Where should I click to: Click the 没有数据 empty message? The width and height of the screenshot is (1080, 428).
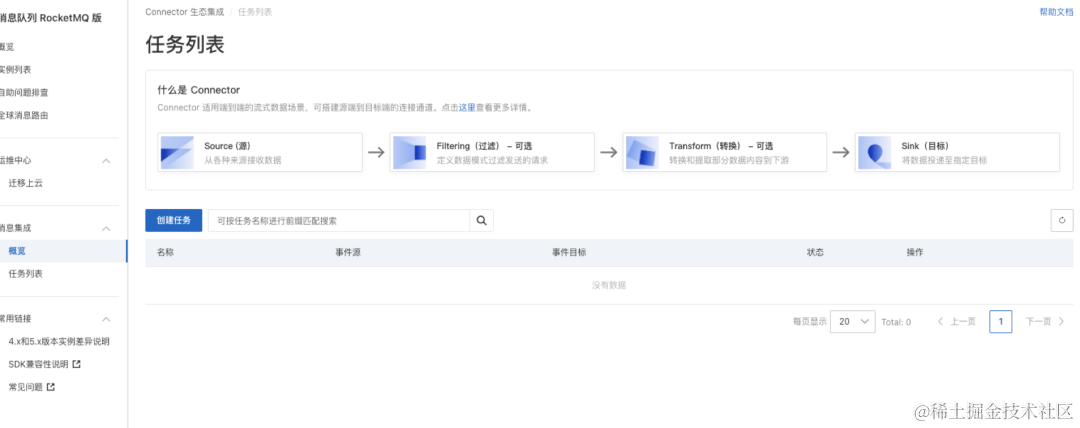[609, 285]
